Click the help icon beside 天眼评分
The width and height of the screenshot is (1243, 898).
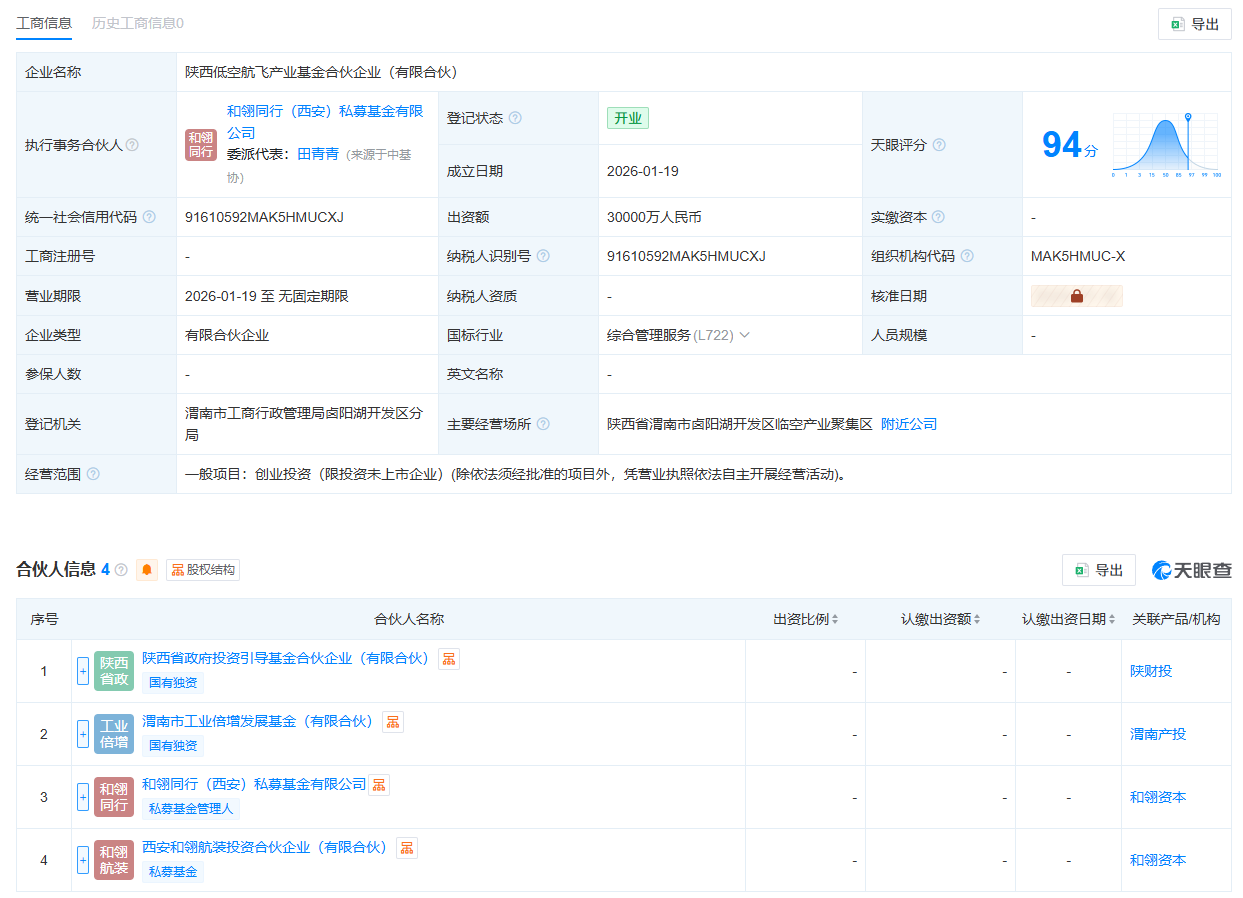coord(937,145)
